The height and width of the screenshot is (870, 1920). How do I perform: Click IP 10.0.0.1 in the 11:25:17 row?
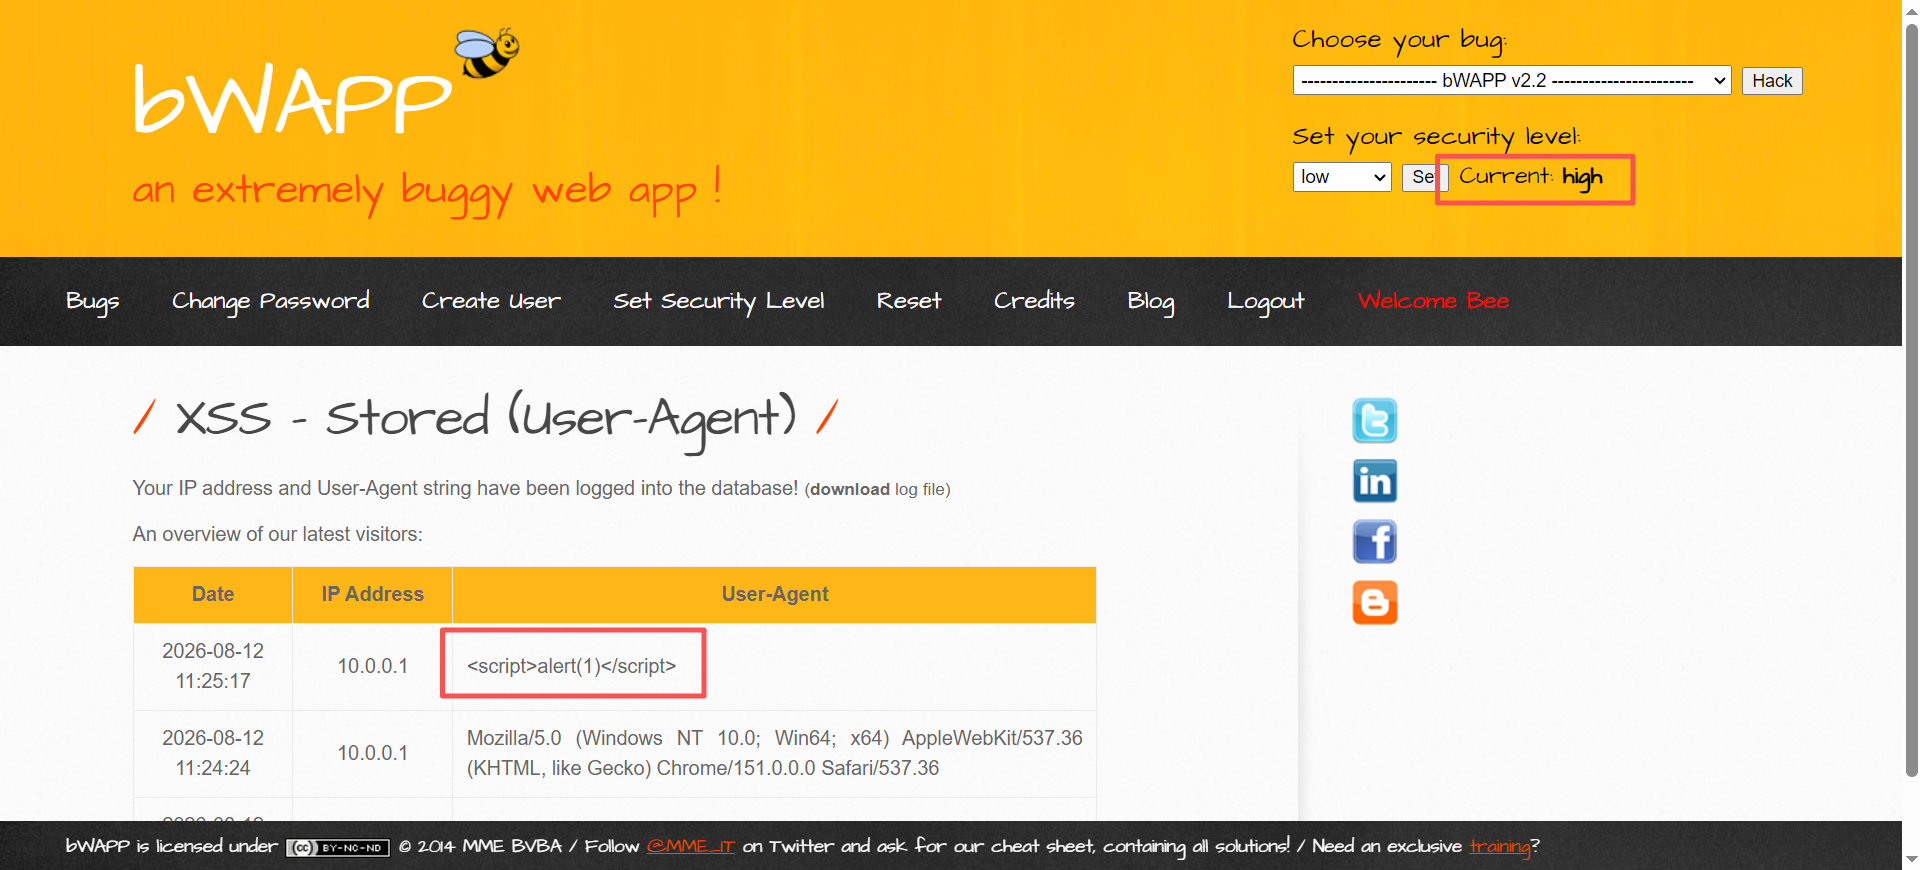point(372,666)
